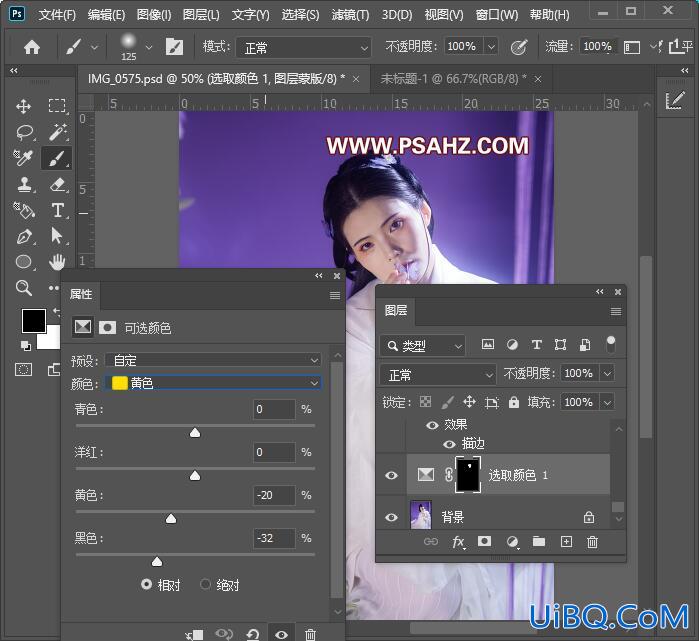Select the Rectangular Marquee tool
Screen dimensions: 699x641
pos(57,106)
